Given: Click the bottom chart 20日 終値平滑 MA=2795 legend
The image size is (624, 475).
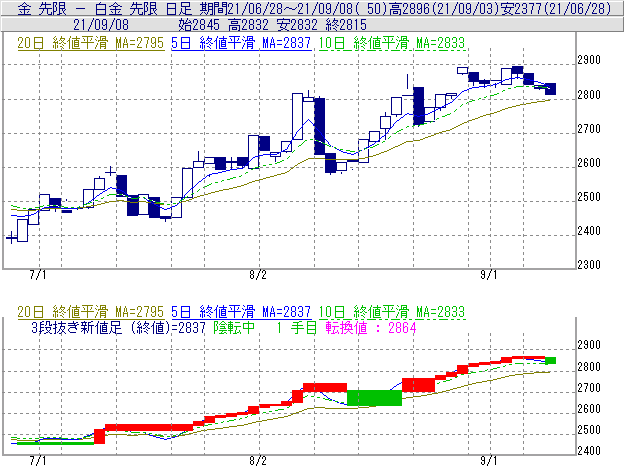Looking at the screenshot, I should coord(90,311).
